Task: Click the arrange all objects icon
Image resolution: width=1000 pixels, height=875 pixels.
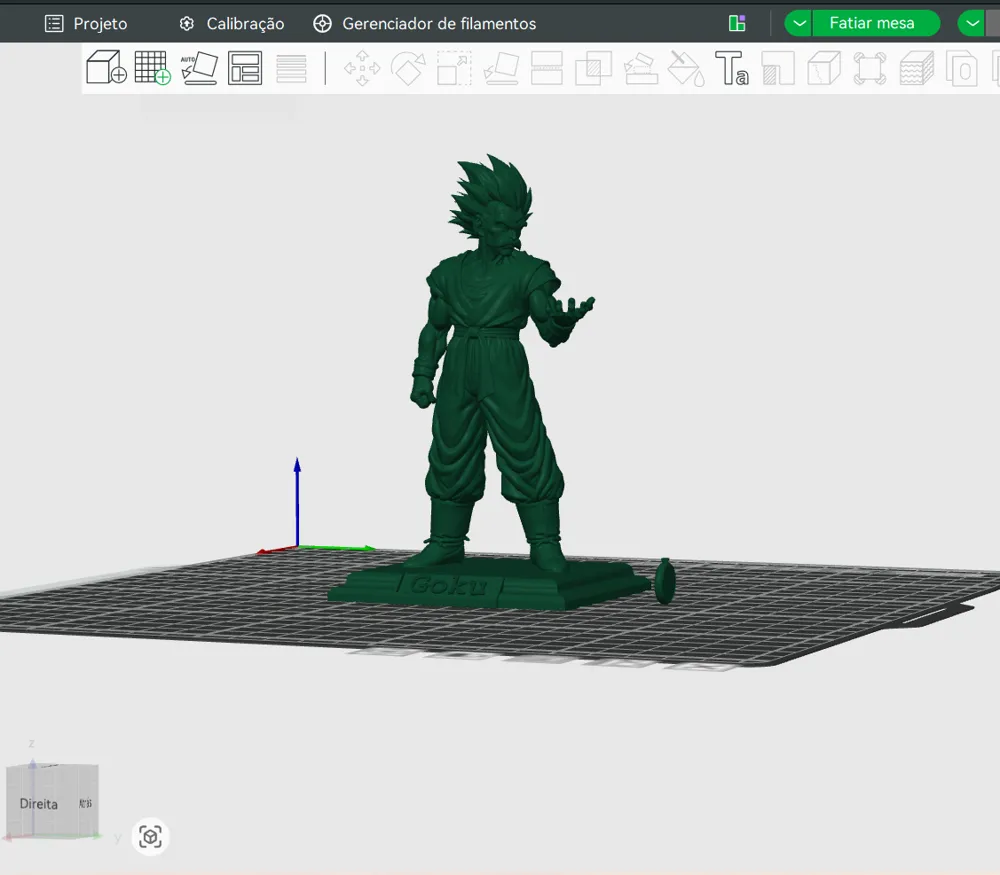Action: [245, 68]
